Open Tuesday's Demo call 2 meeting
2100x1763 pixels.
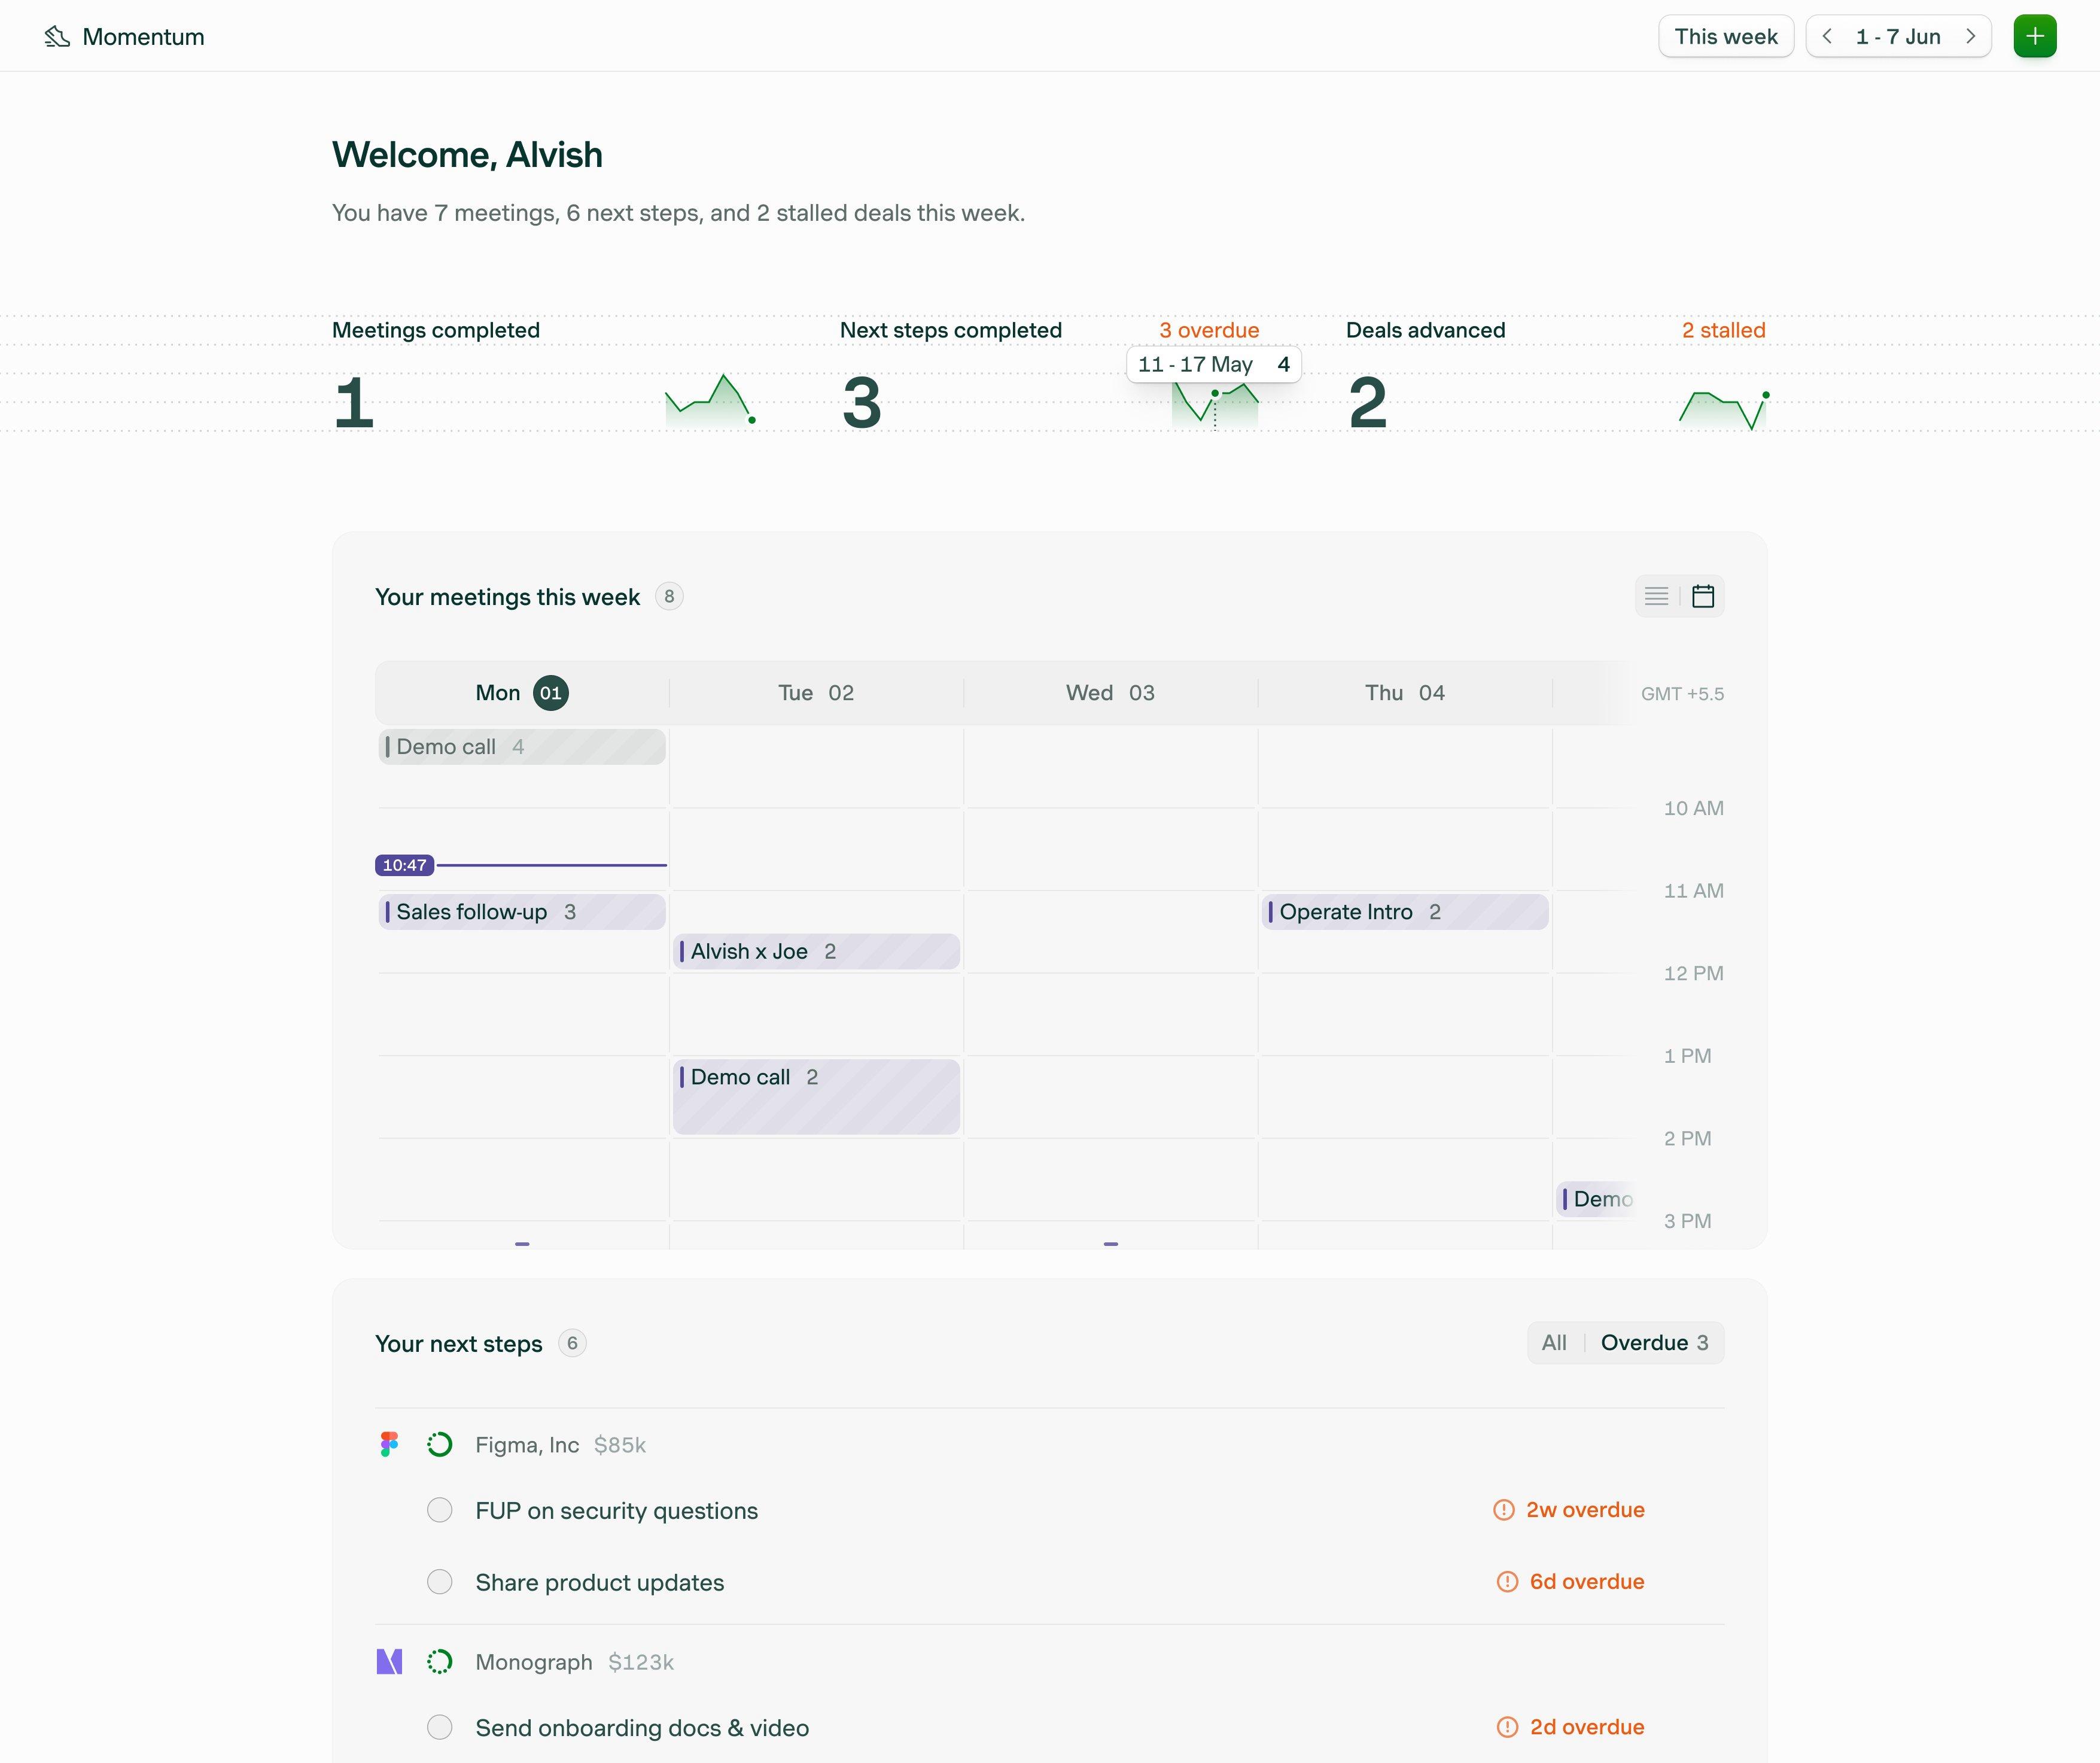pyautogui.click(x=816, y=1097)
